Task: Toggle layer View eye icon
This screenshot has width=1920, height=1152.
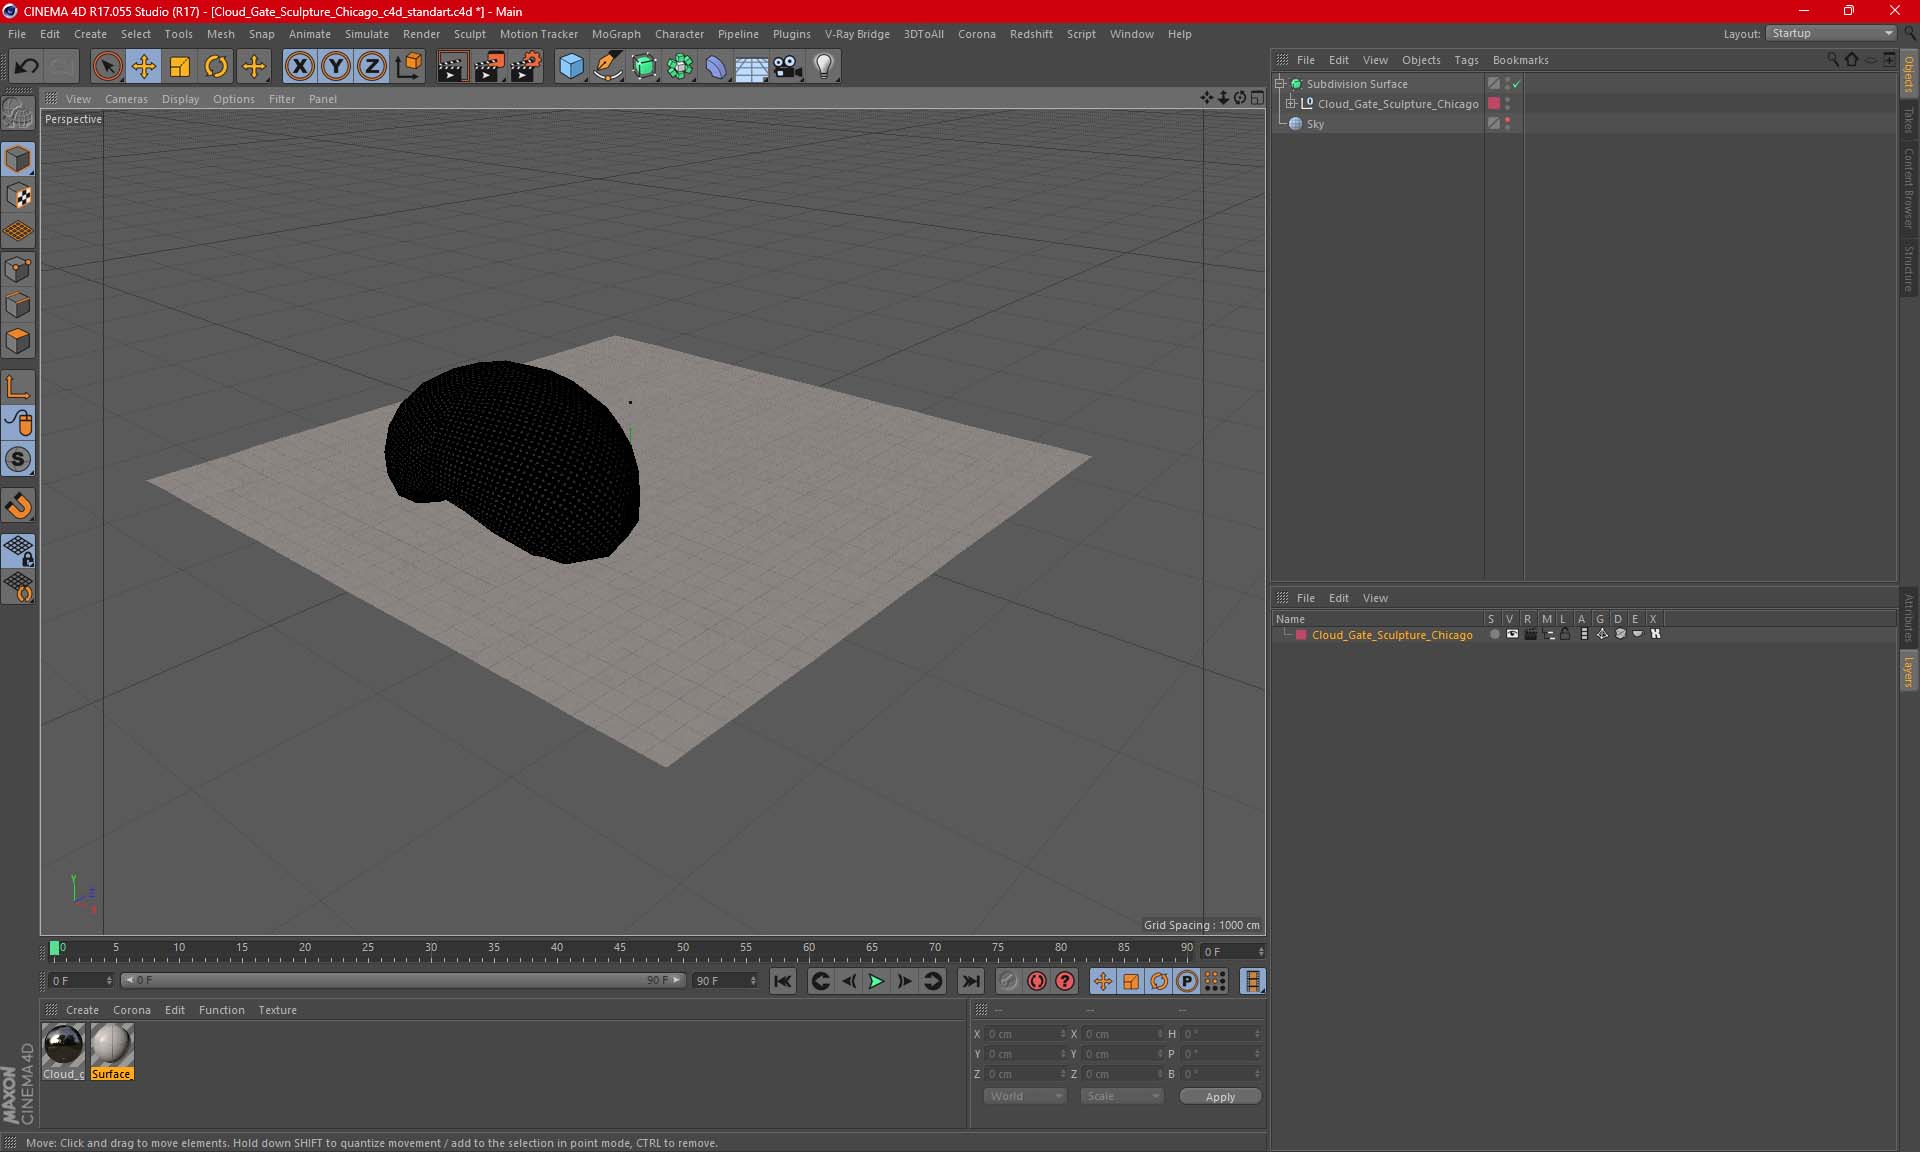Action: [1512, 634]
